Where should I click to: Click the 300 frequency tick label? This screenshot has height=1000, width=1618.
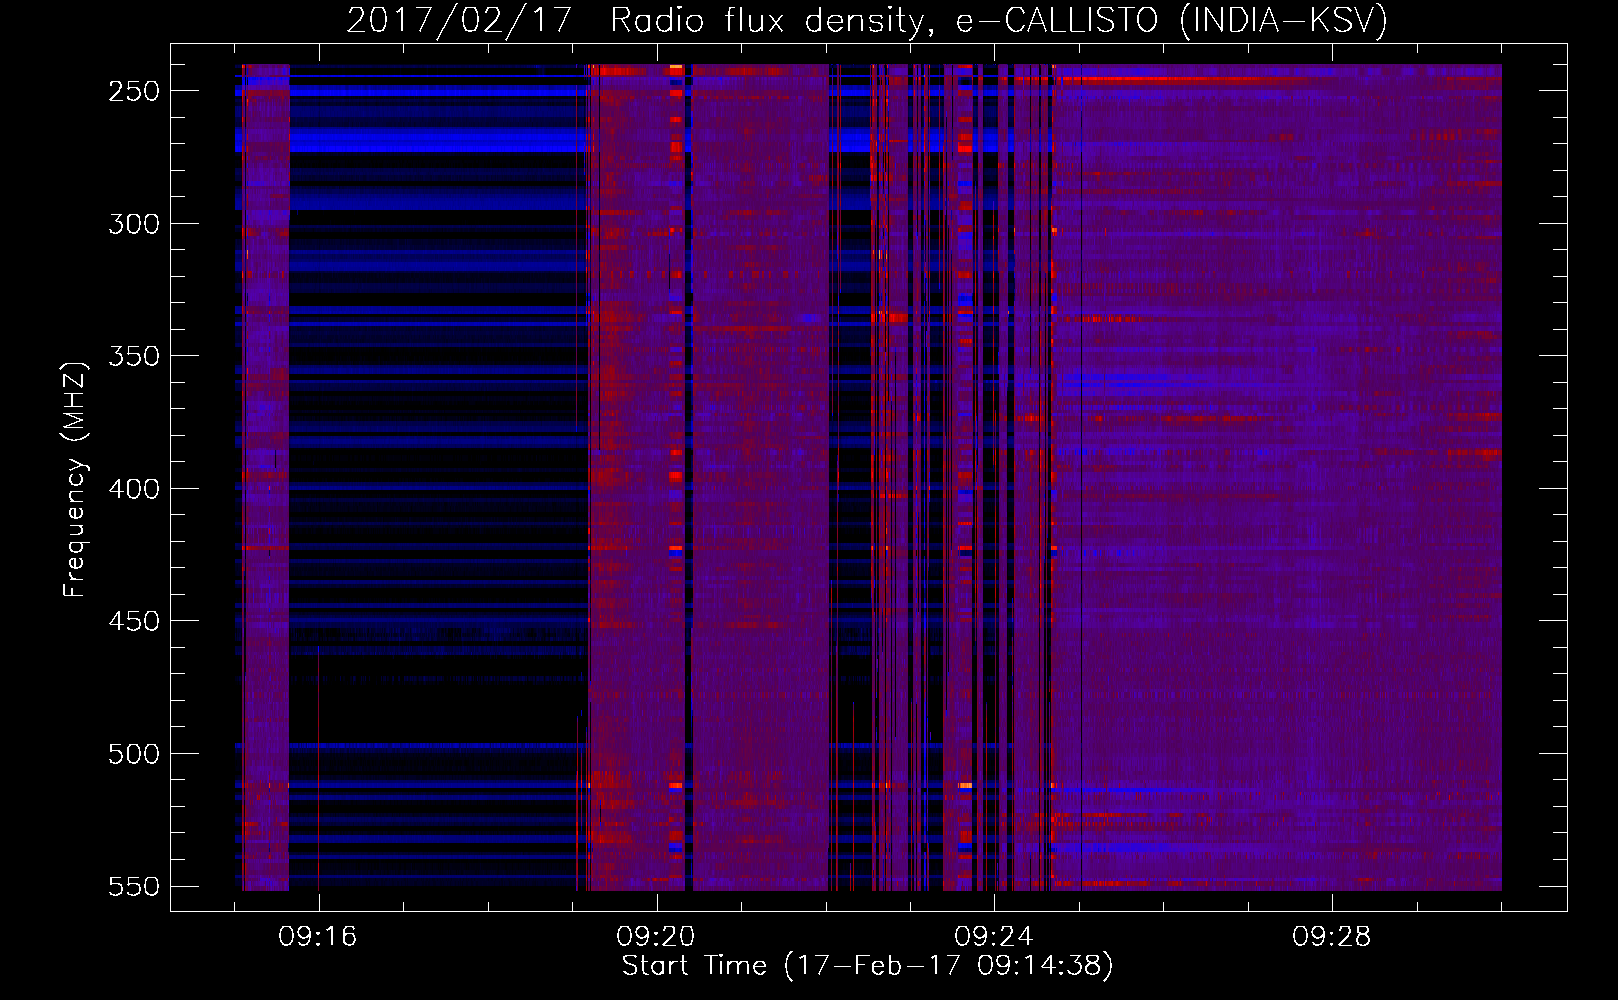(134, 224)
